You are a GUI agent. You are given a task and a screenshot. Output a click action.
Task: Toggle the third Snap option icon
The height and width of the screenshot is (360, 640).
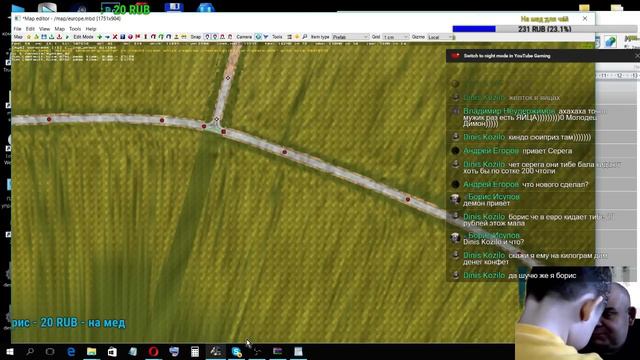click(x=222, y=37)
